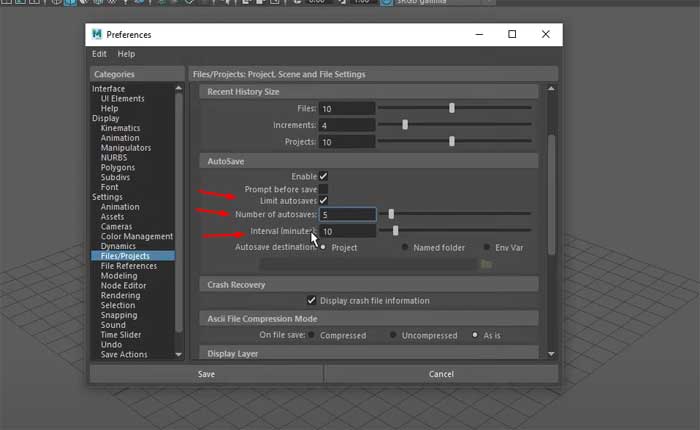Choose Env Var autosave destination

[487, 247]
